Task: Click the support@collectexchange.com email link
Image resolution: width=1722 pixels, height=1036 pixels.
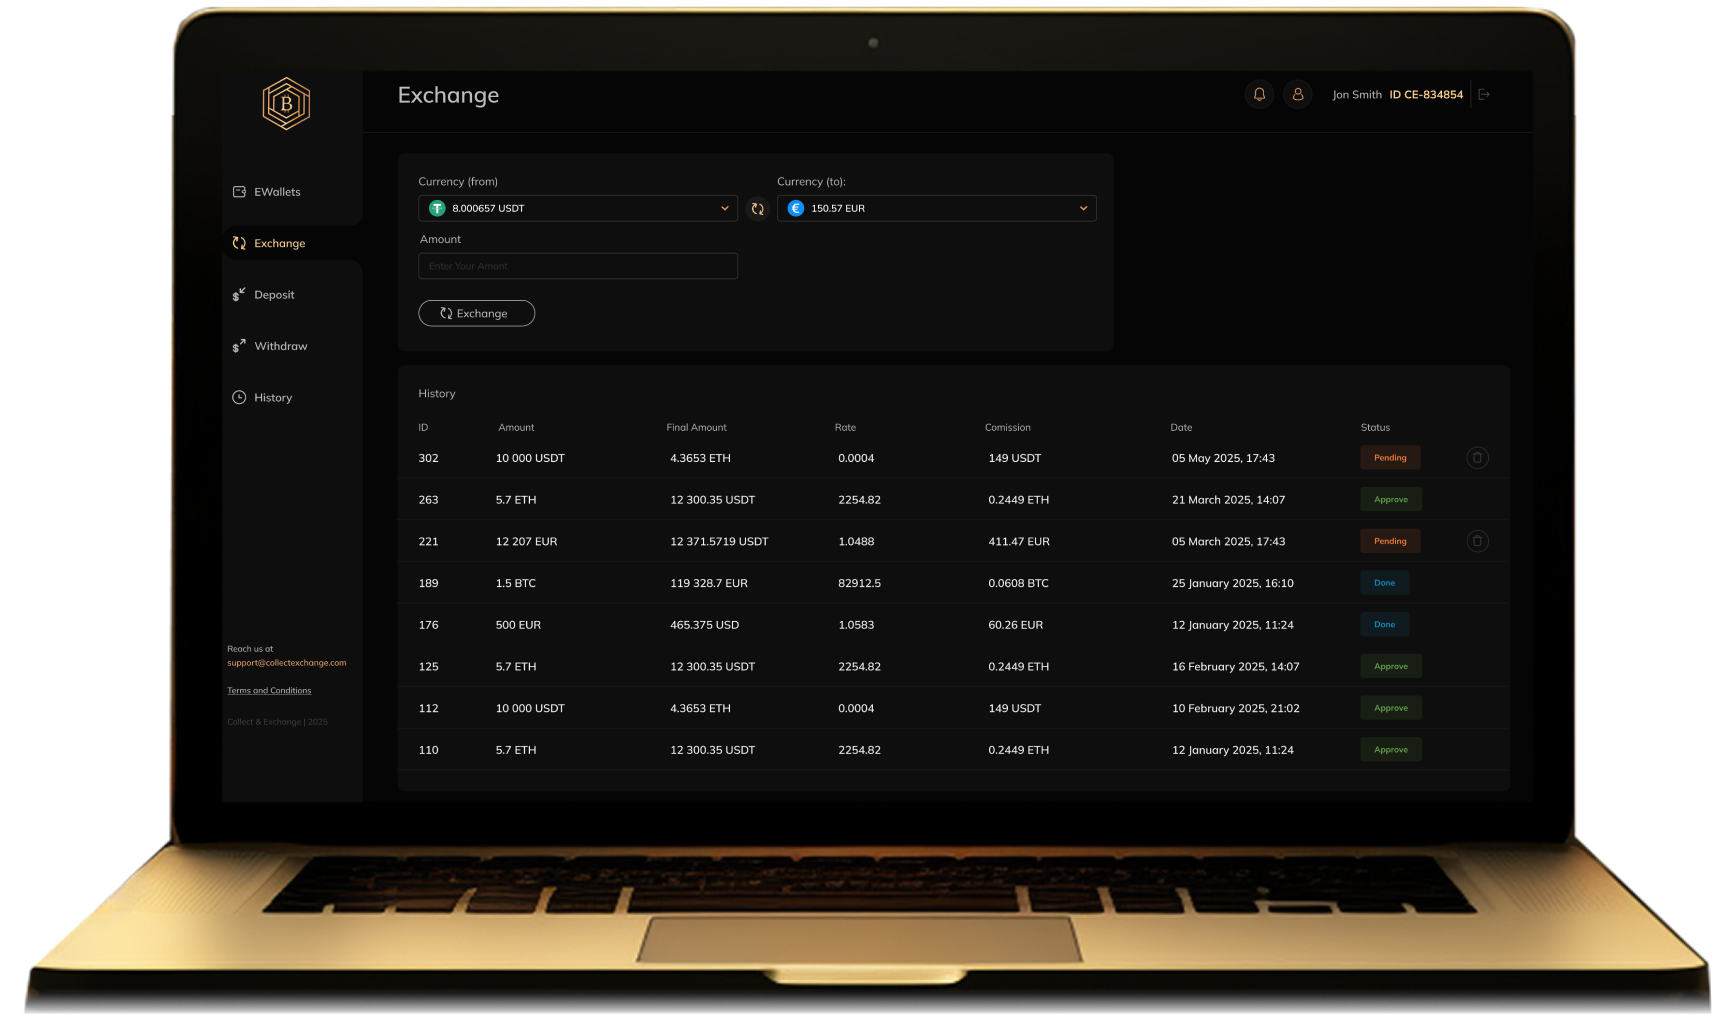Action: click(286, 663)
